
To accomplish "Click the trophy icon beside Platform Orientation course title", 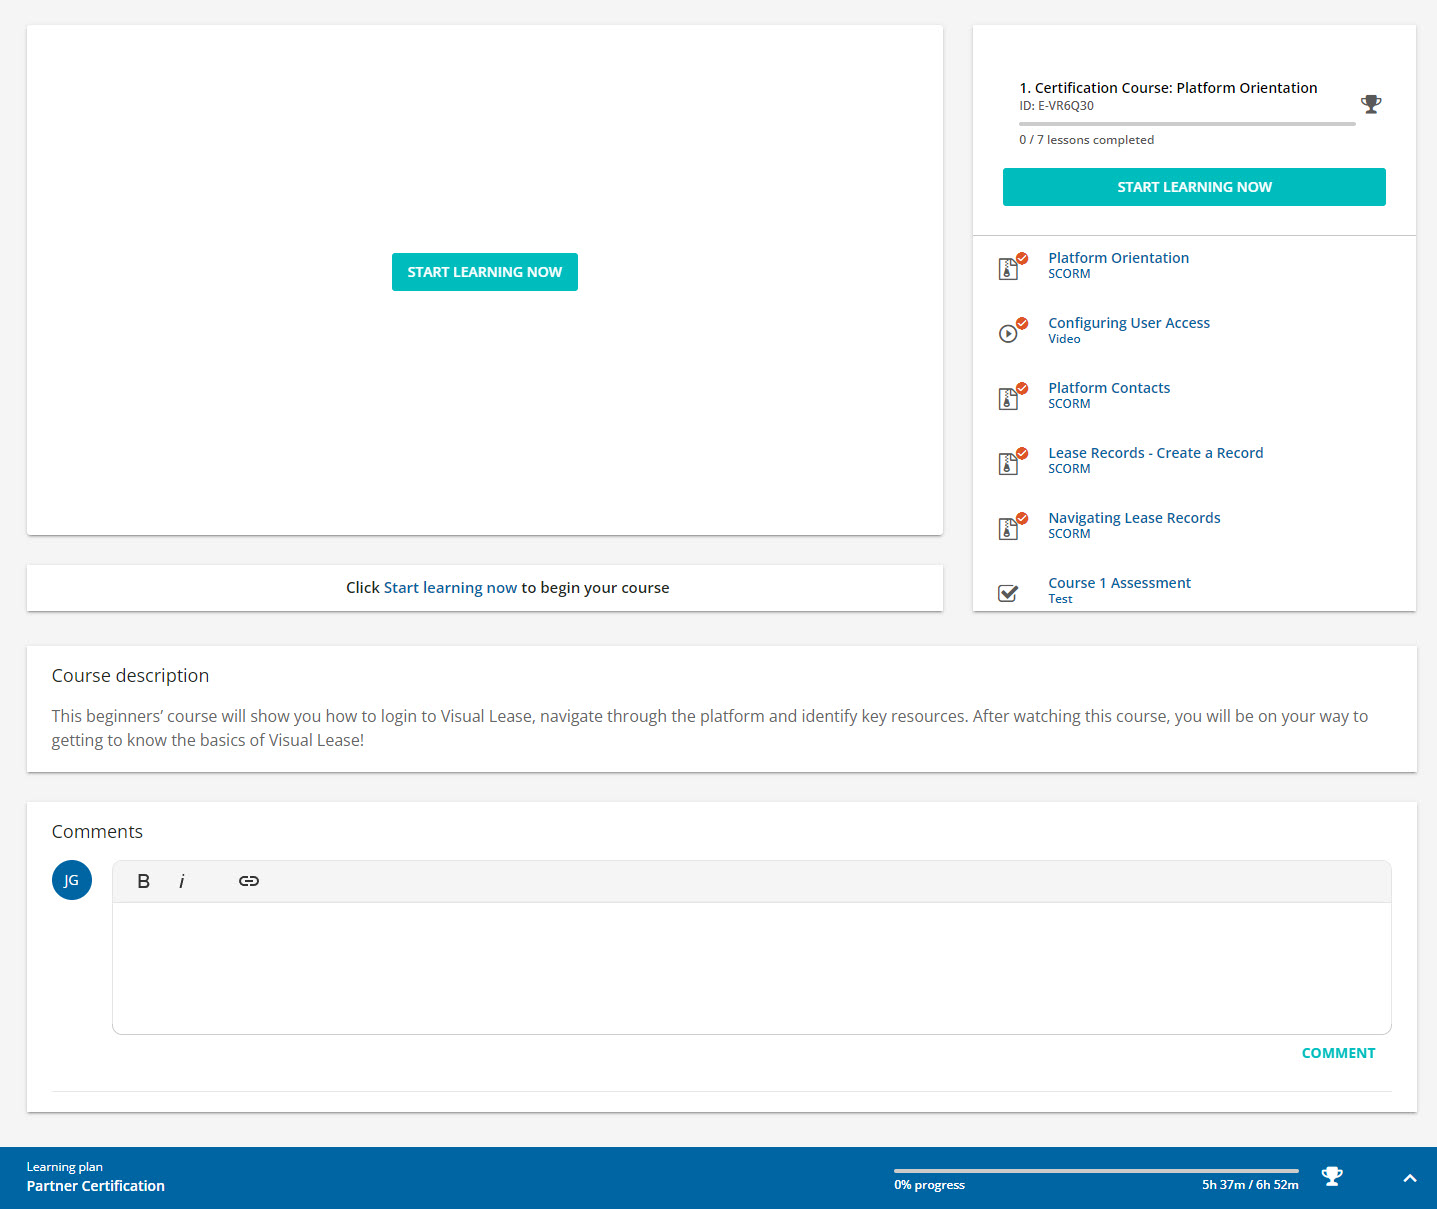I will click(1371, 104).
